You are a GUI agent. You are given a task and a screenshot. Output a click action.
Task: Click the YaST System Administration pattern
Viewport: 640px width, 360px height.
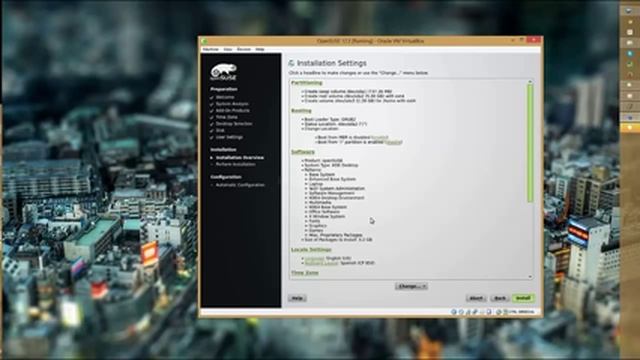pos(337,189)
